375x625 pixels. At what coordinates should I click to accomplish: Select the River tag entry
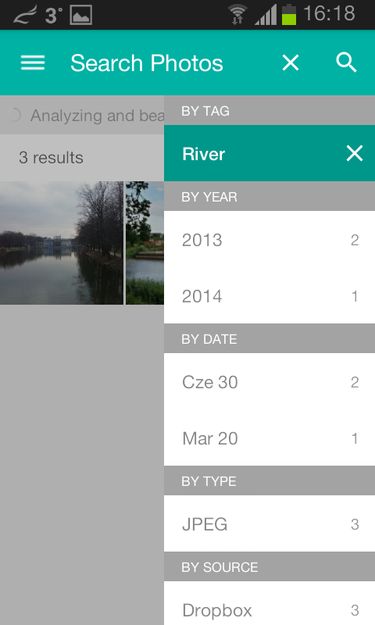[269, 153]
